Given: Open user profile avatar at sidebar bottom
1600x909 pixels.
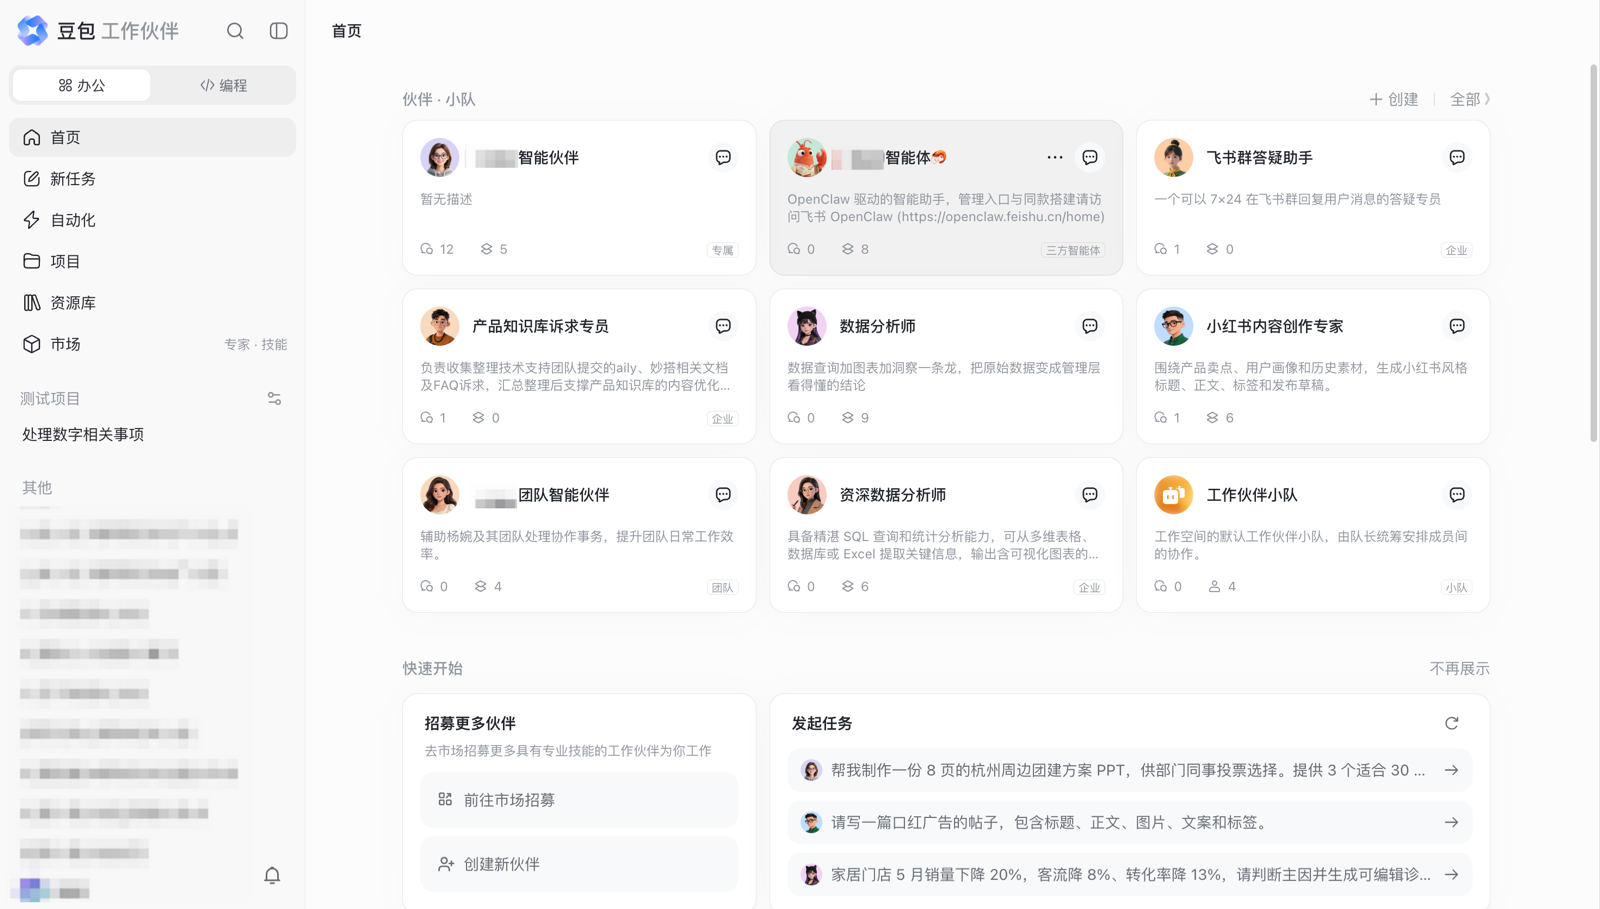Looking at the screenshot, I should (31, 889).
